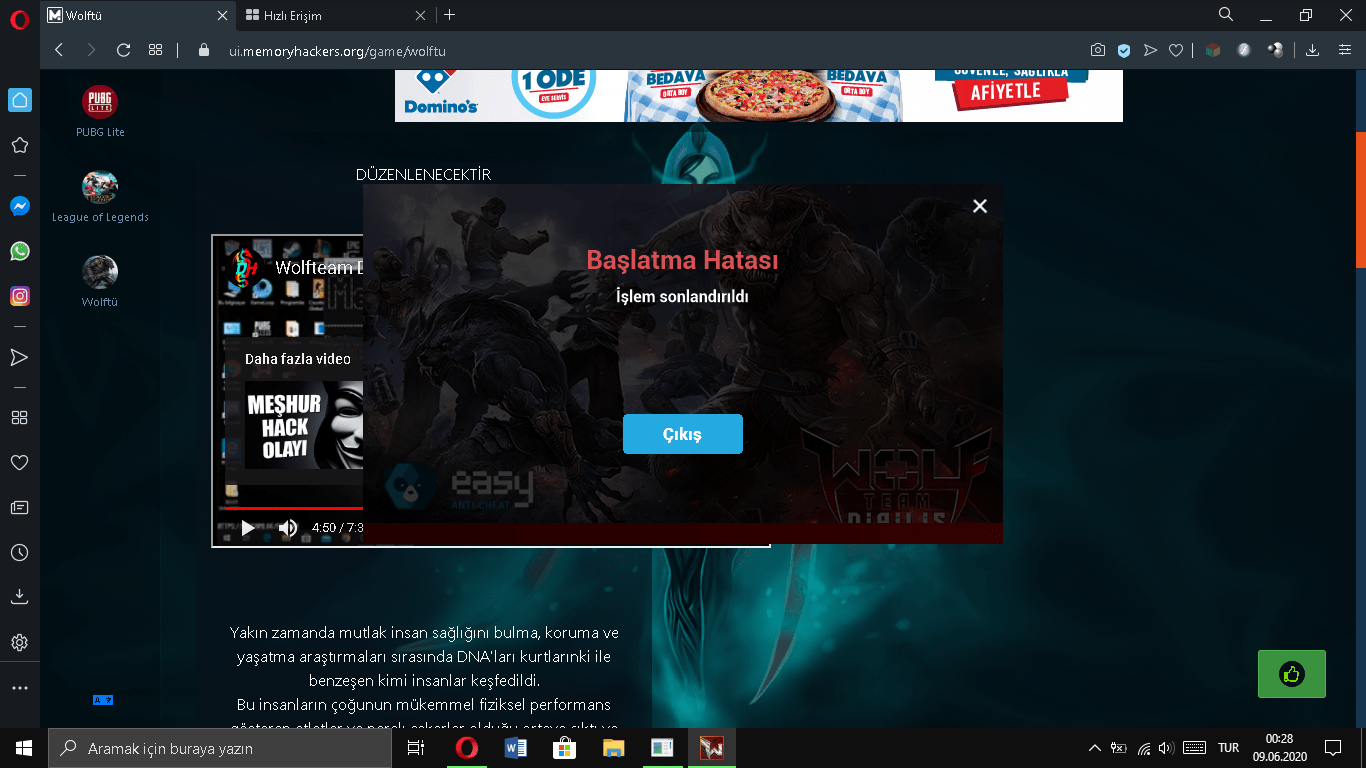Select PUBG Lite game in the list

tap(100, 111)
